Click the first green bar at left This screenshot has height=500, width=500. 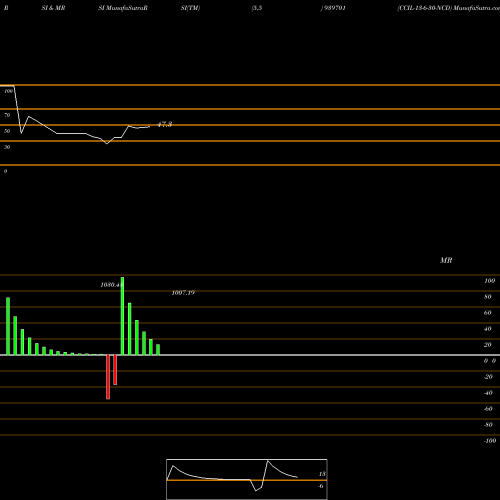point(8,326)
